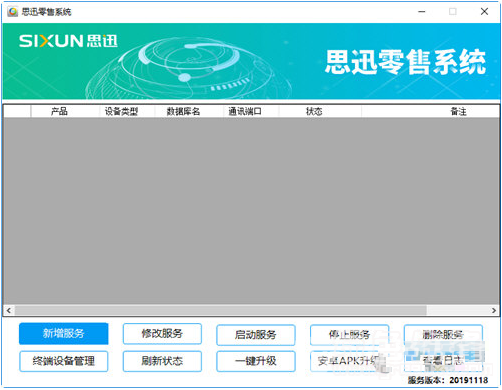The height and width of the screenshot is (390, 502).
Task: Open 终端设备管理 device management
Action: point(64,361)
